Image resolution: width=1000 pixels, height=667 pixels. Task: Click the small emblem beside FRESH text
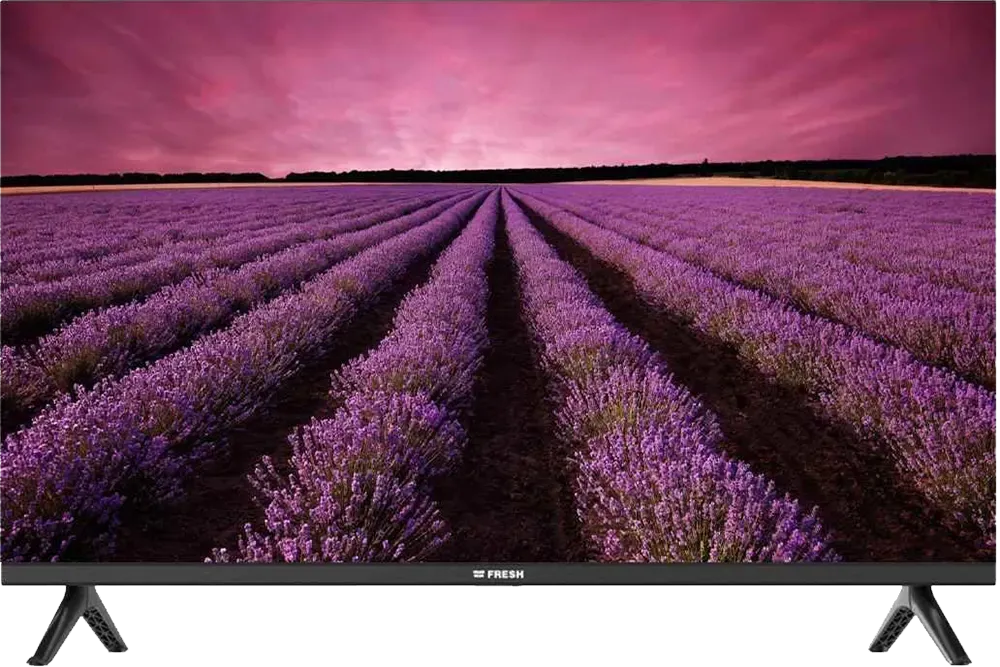point(478,574)
